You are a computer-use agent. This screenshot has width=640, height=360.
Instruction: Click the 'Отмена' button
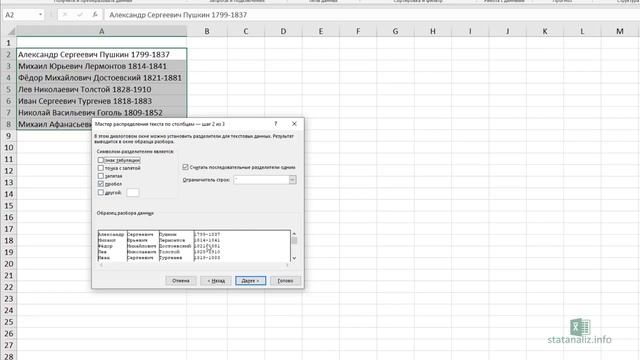click(181, 280)
